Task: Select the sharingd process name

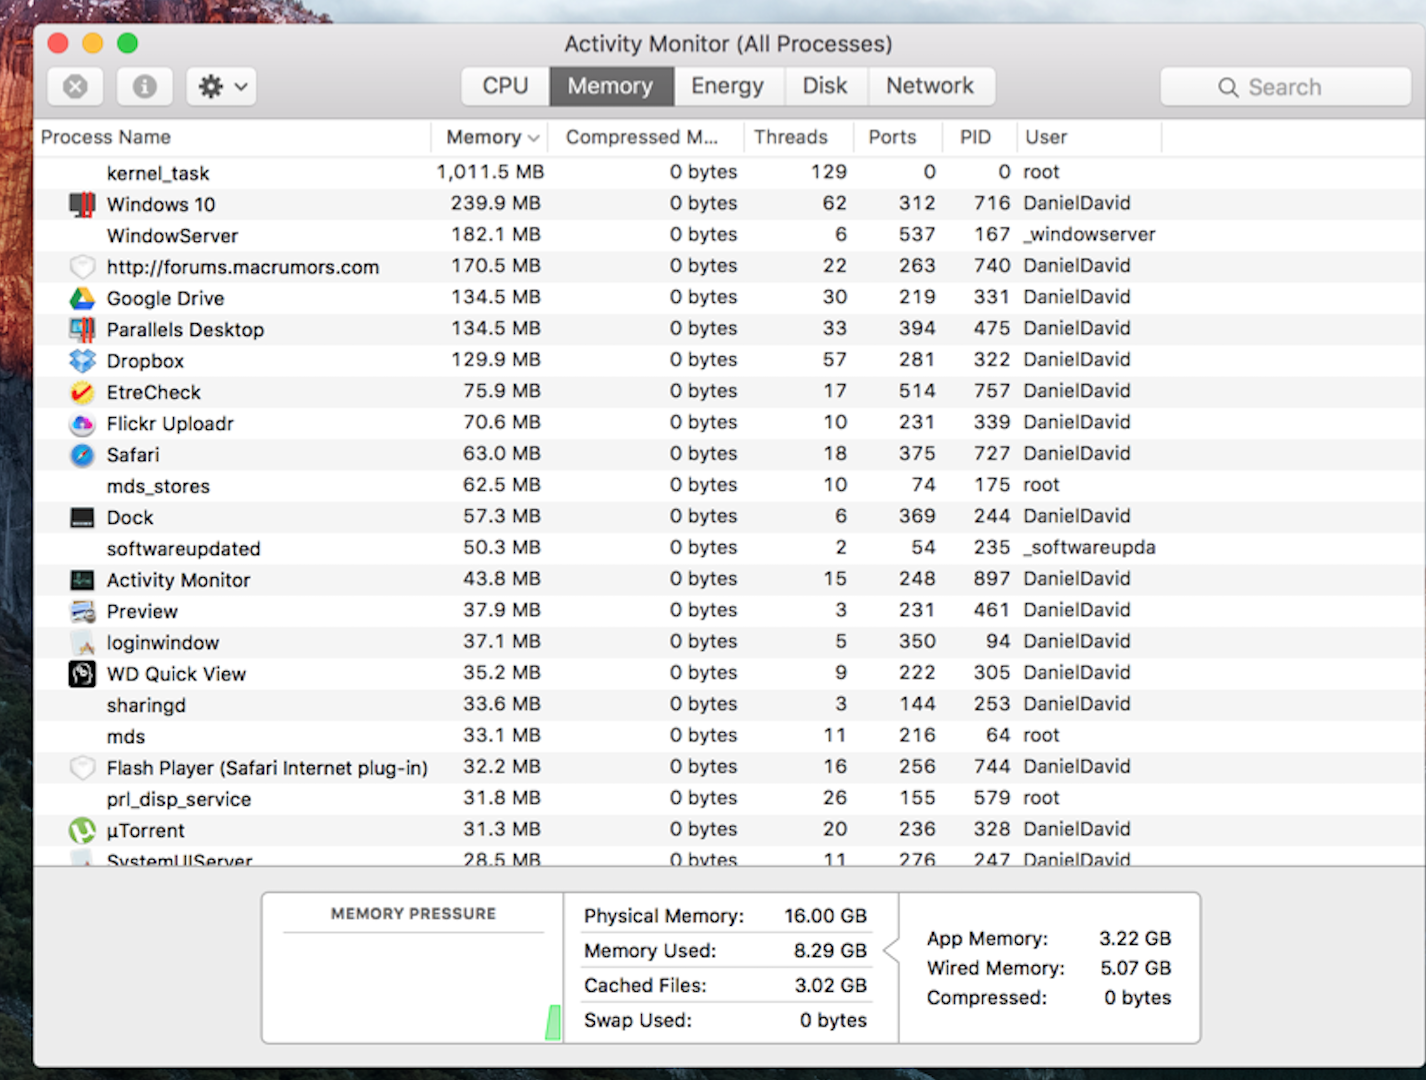Action: [x=146, y=705]
